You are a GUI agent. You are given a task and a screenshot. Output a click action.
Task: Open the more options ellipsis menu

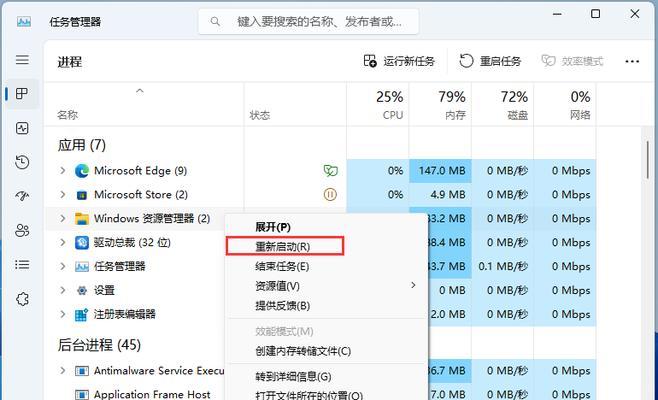pyautogui.click(x=632, y=61)
